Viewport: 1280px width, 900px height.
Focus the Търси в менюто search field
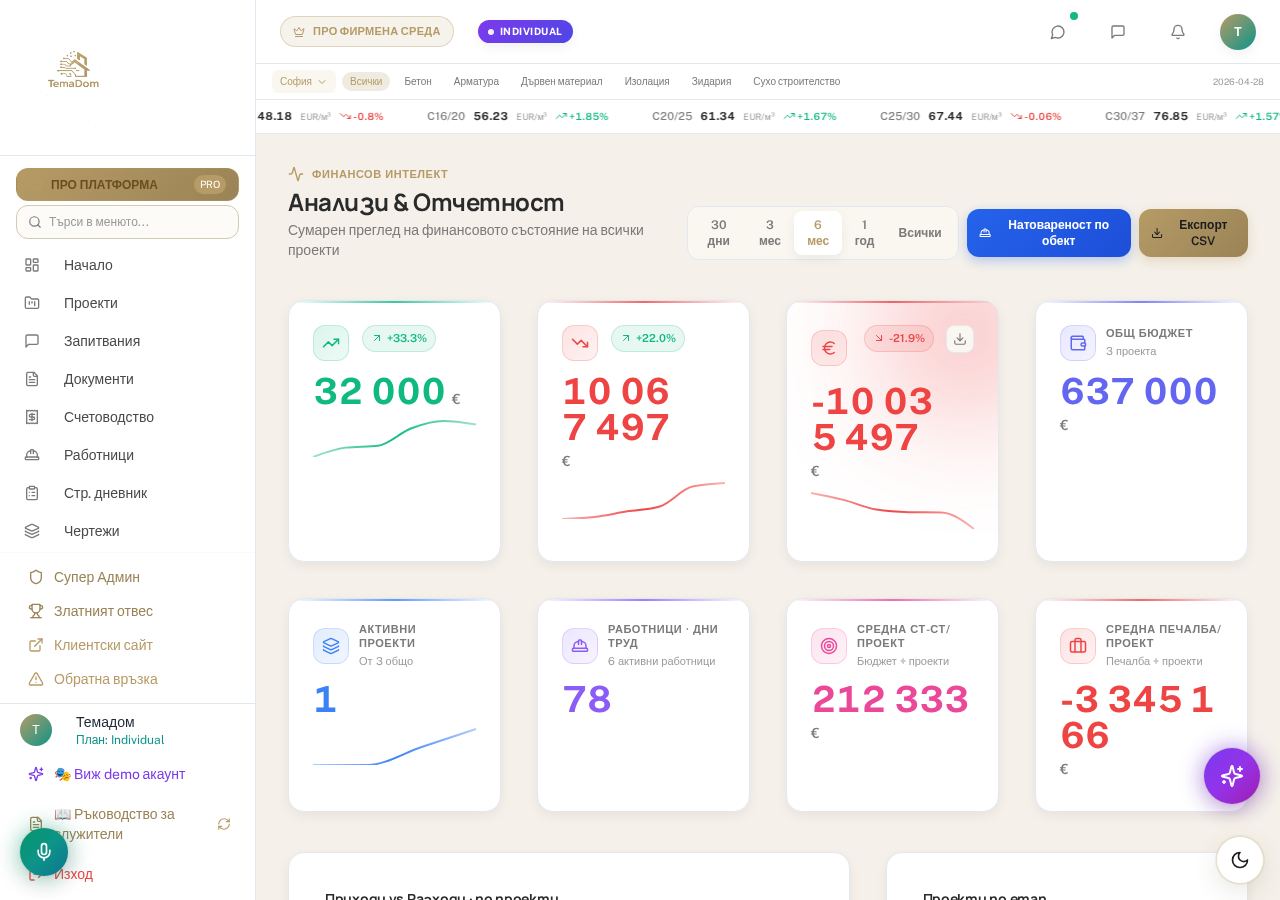[127, 222]
